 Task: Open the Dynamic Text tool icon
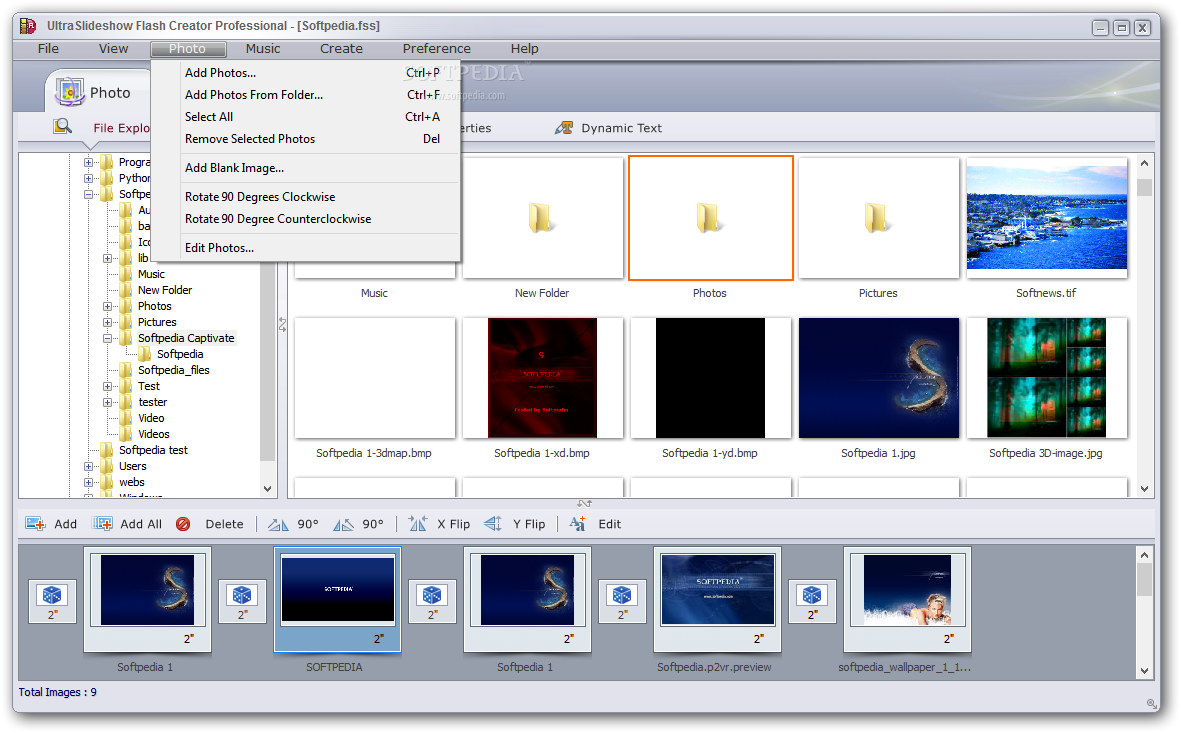[x=563, y=128]
